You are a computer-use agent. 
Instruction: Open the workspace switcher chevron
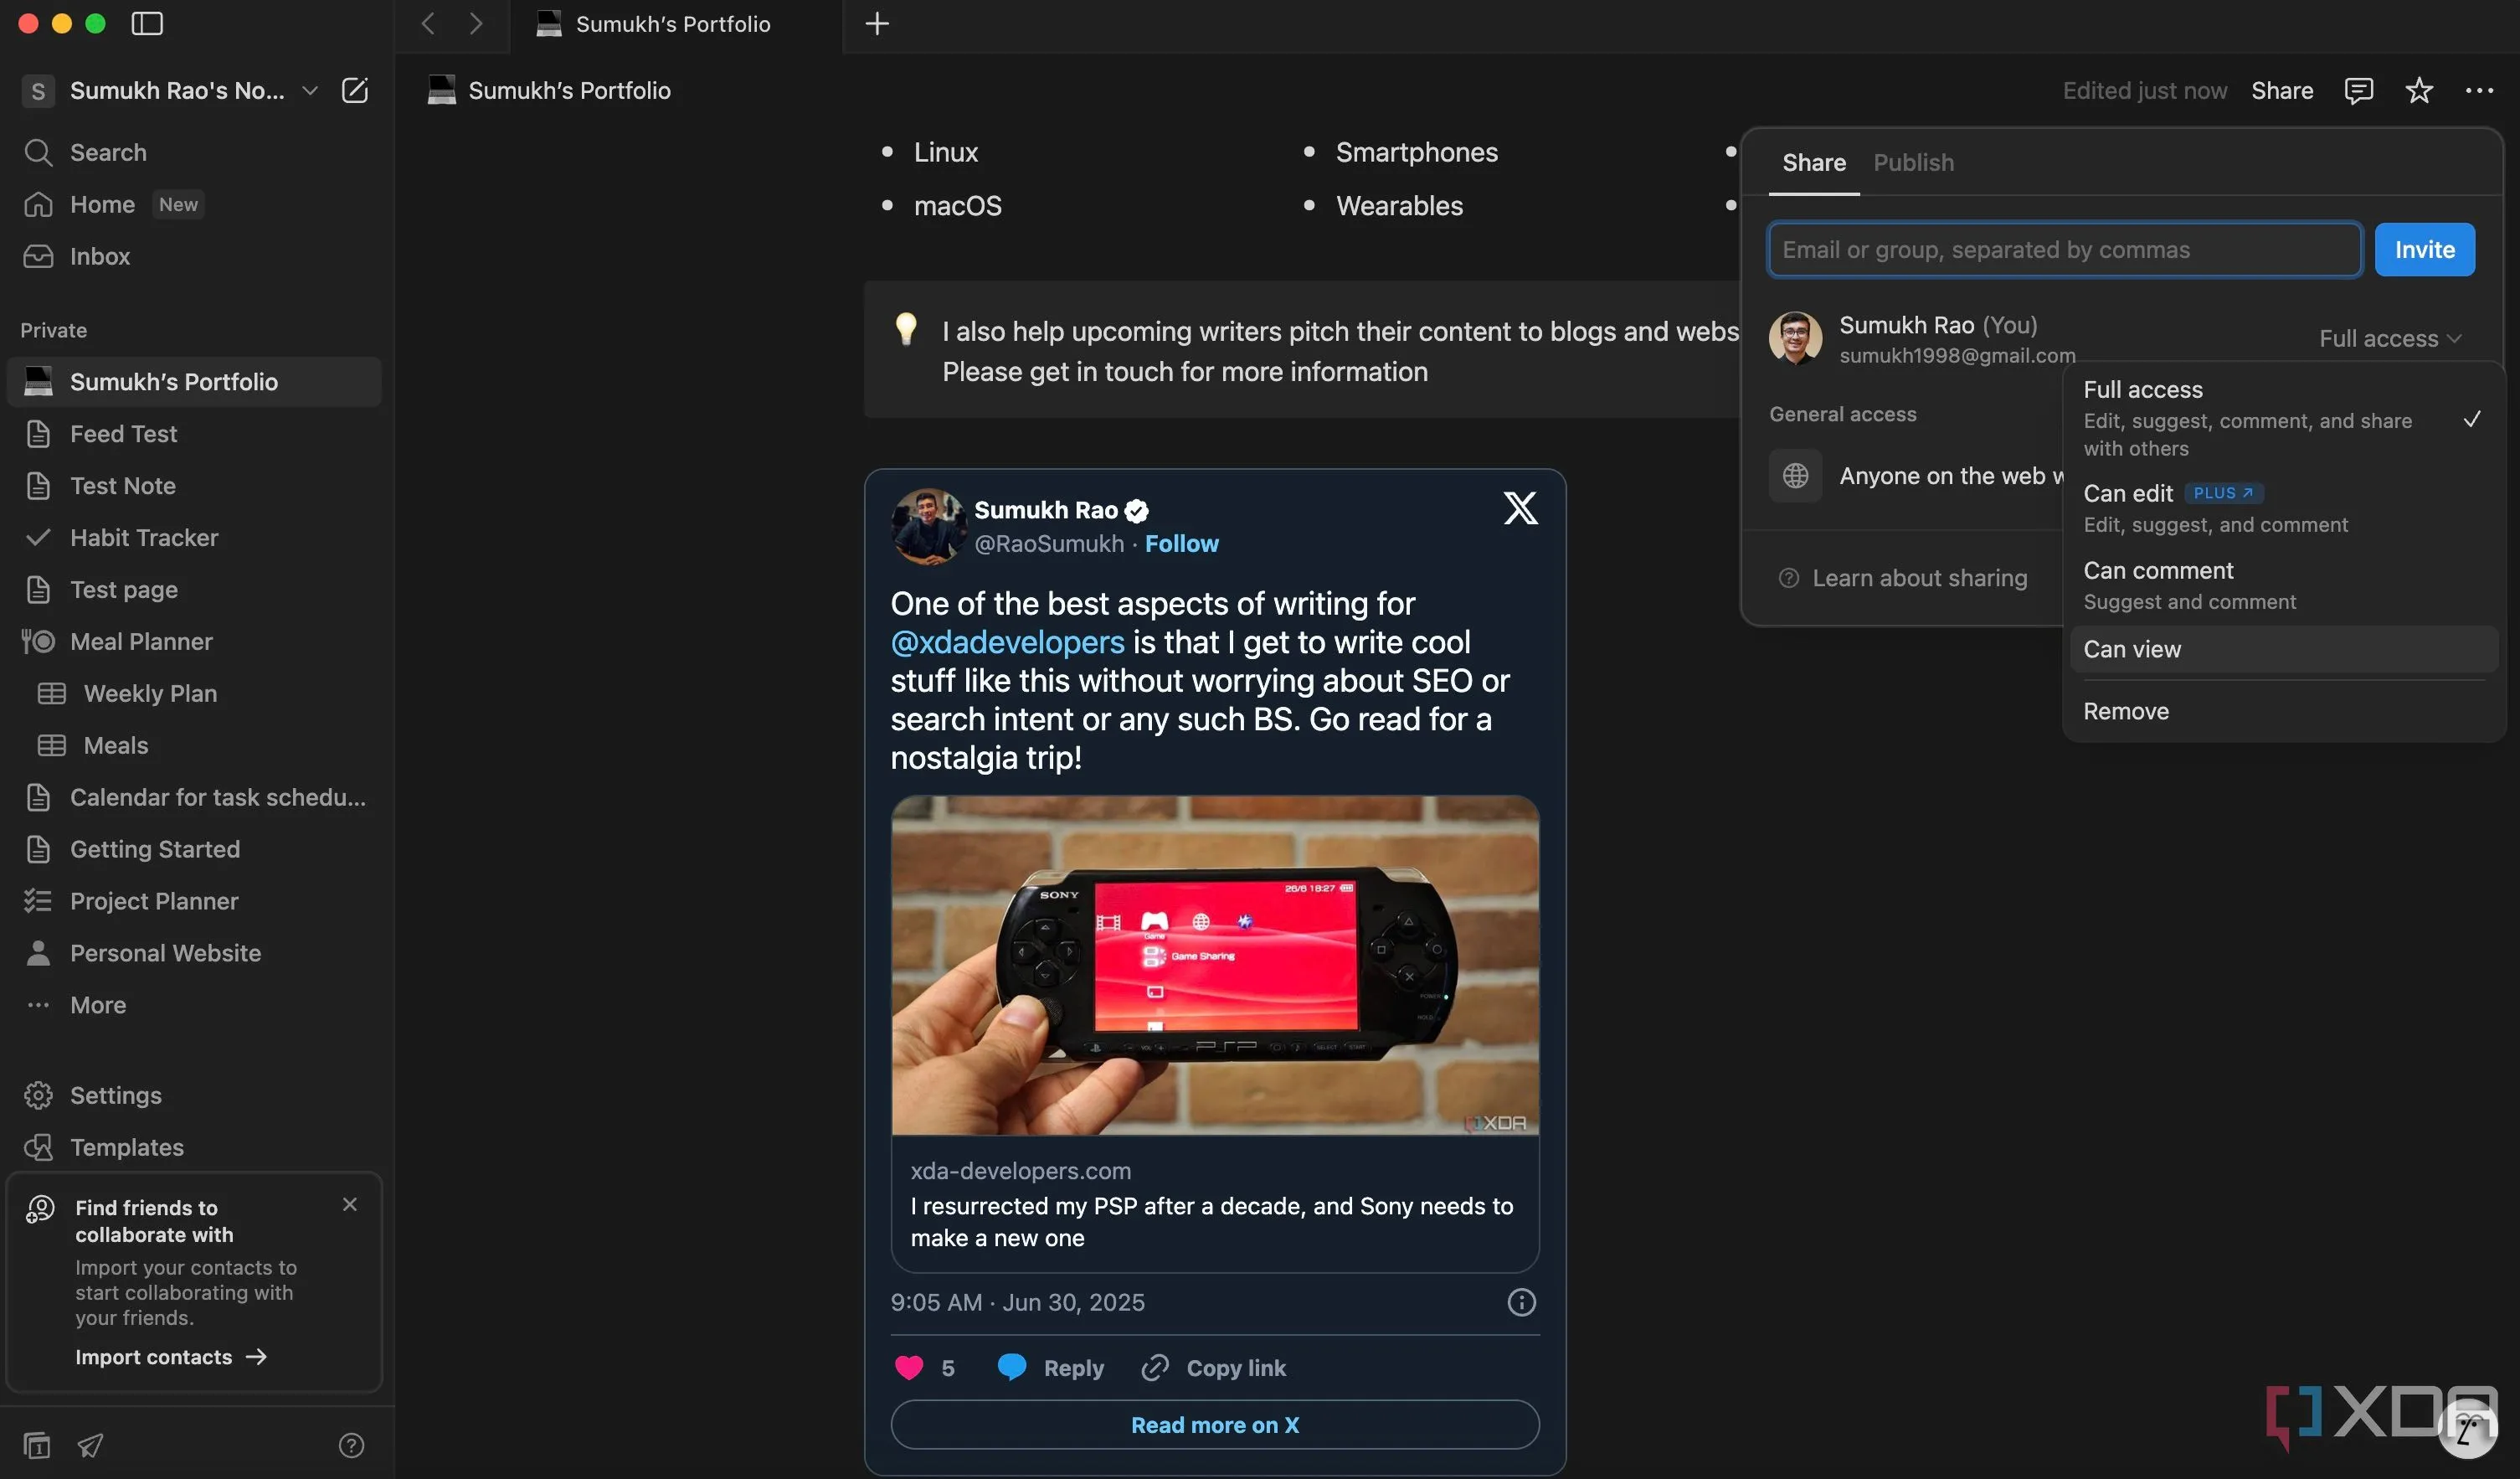click(x=310, y=90)
